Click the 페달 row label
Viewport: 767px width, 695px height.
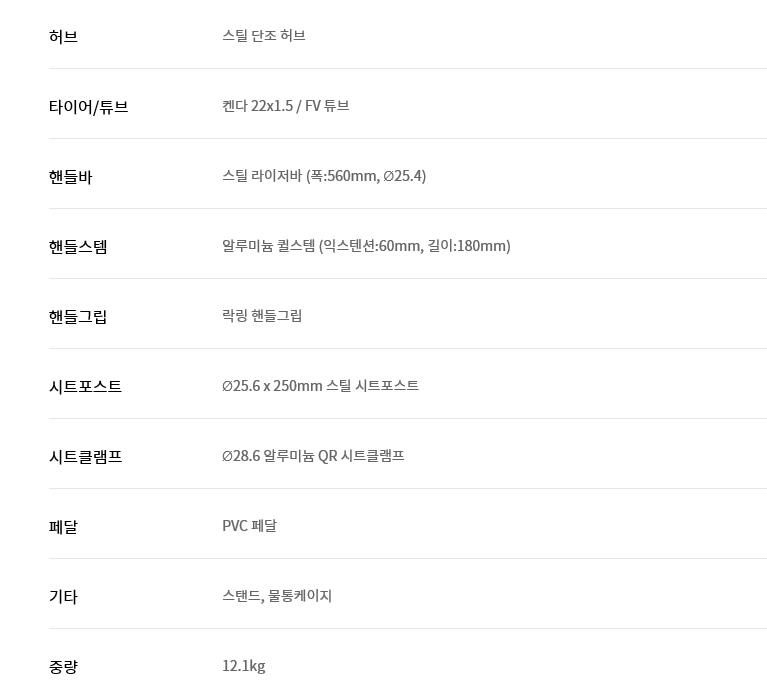(63, 527)
